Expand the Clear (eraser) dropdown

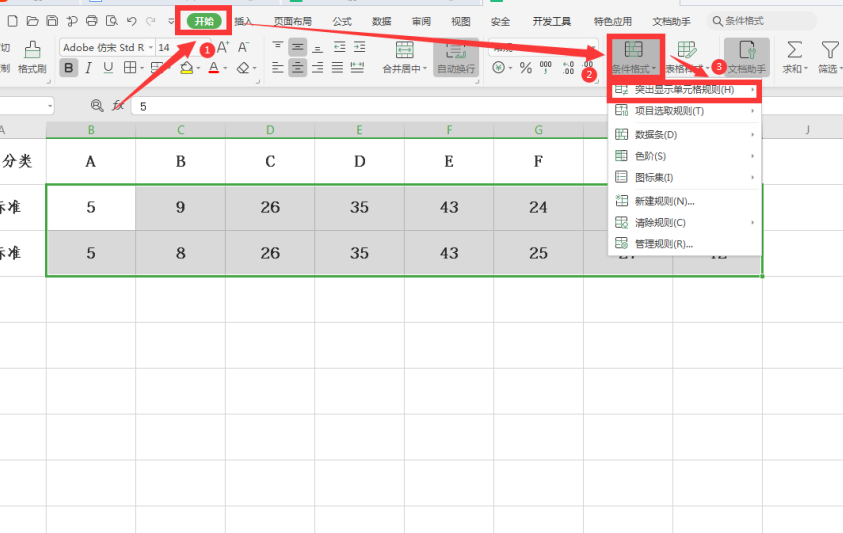click(x=254, y=68)
